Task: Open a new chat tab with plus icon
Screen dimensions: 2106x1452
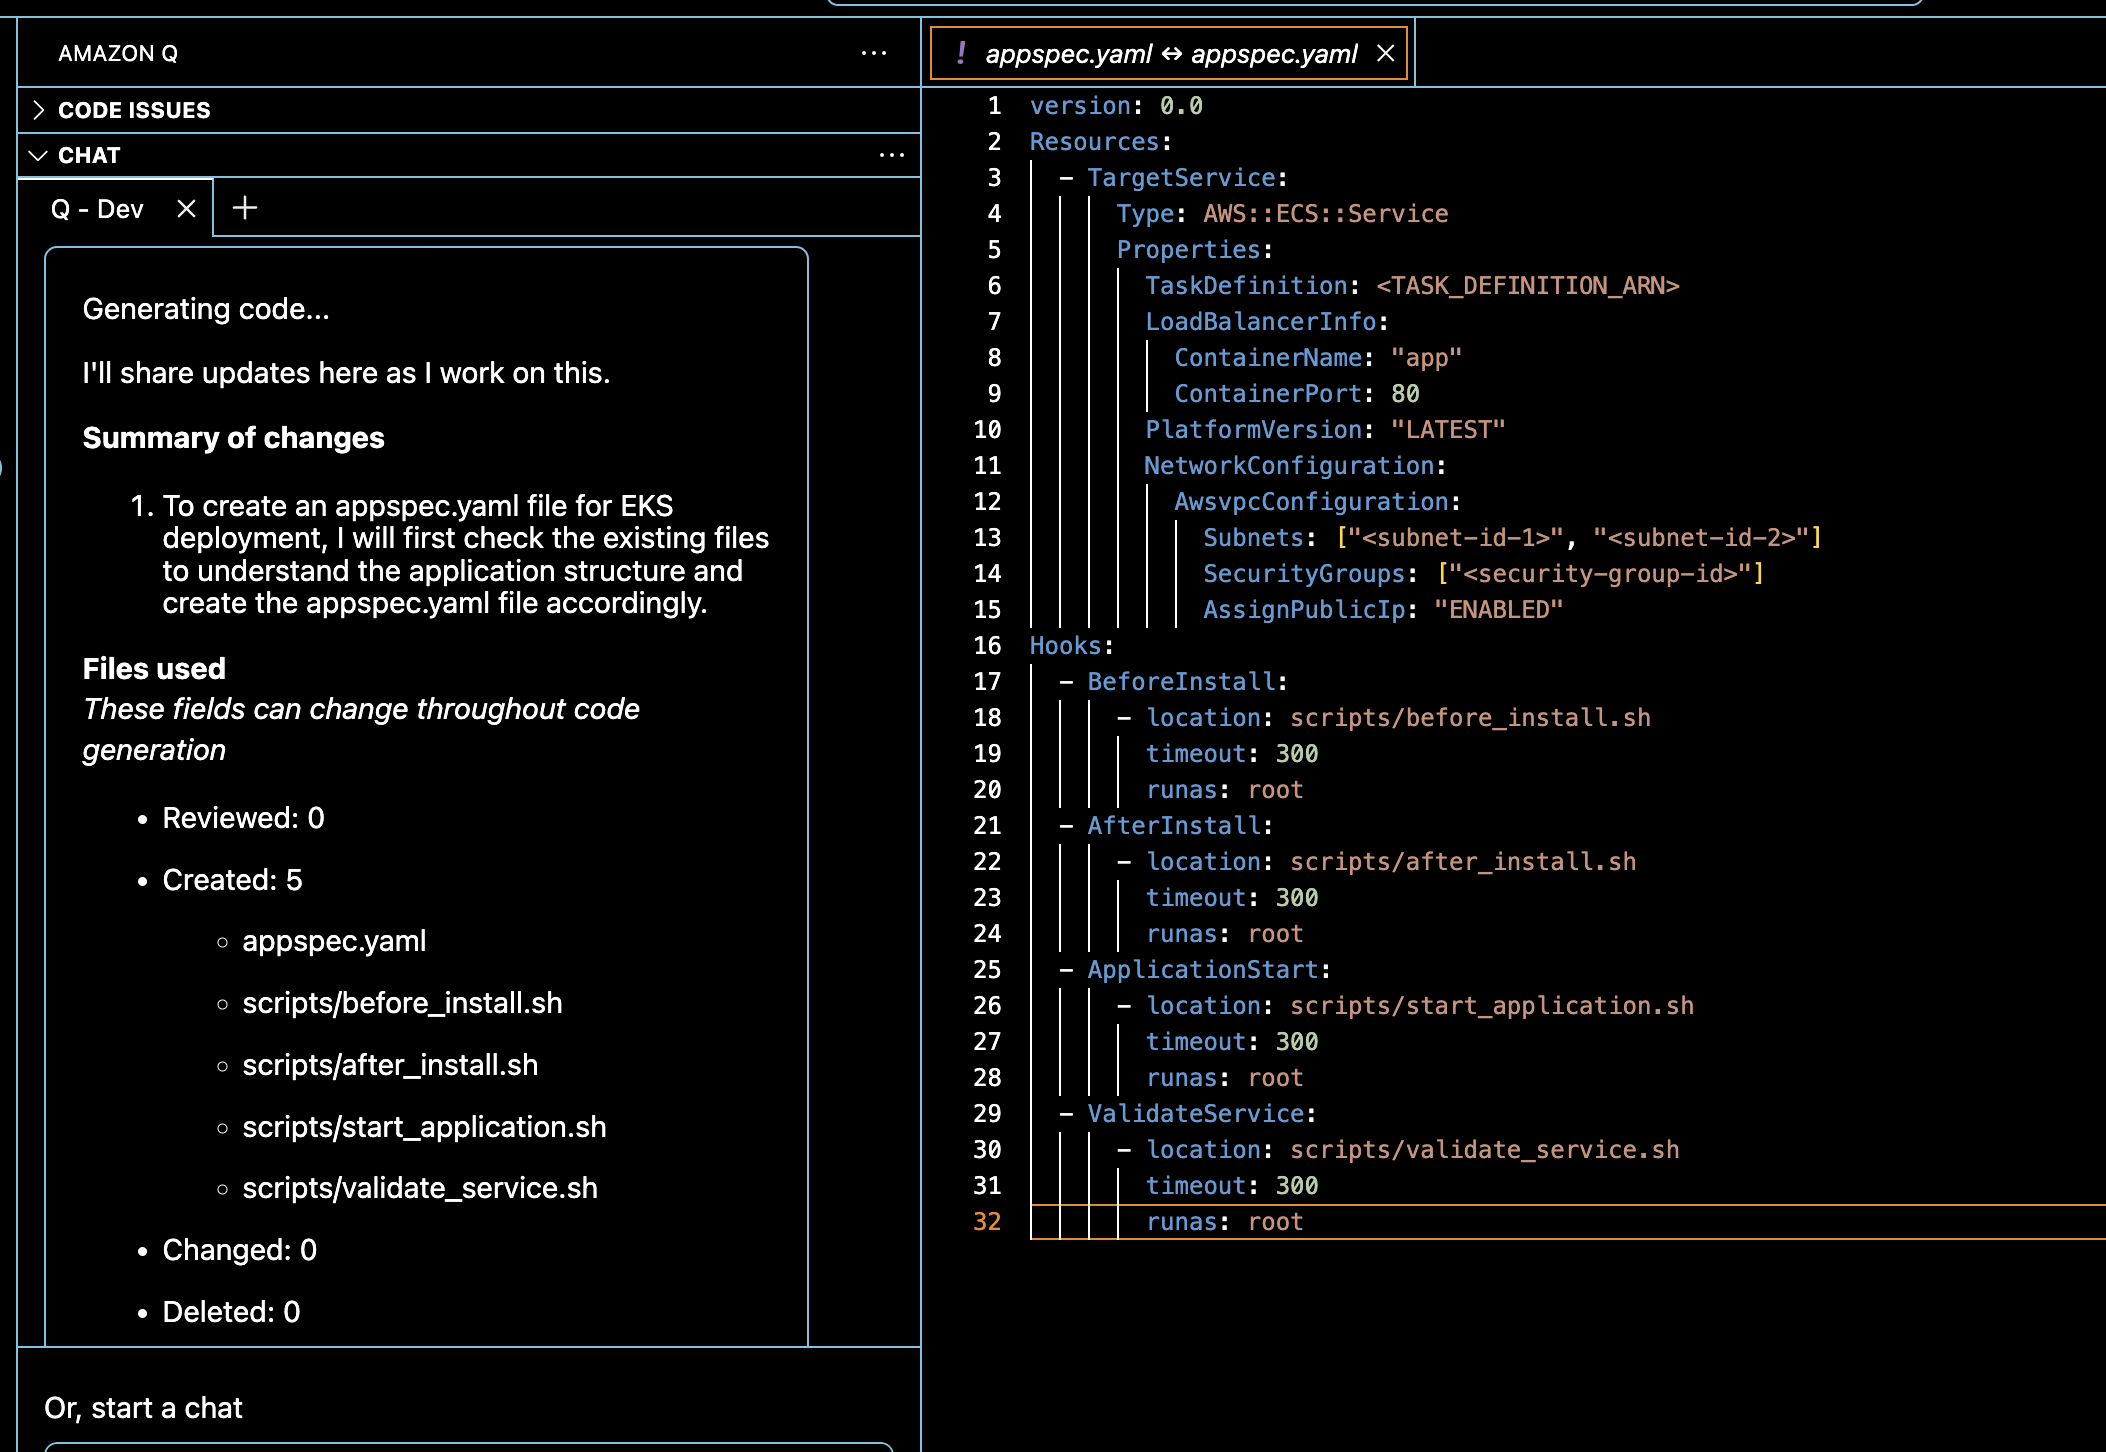Action: [x=245, y=208]
